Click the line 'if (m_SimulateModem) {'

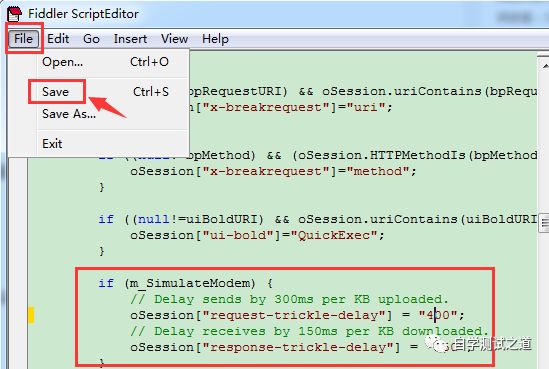click(x=186, y=283)
